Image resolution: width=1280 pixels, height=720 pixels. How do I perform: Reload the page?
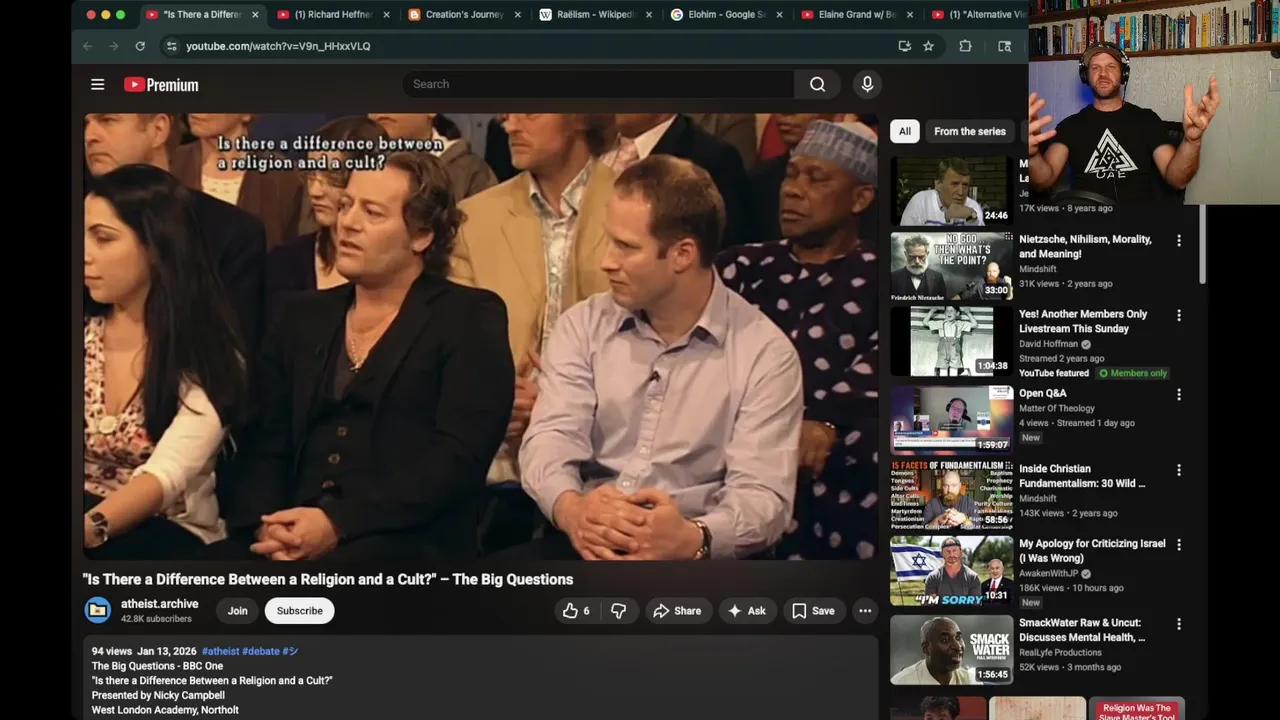[x=140, y=46]
